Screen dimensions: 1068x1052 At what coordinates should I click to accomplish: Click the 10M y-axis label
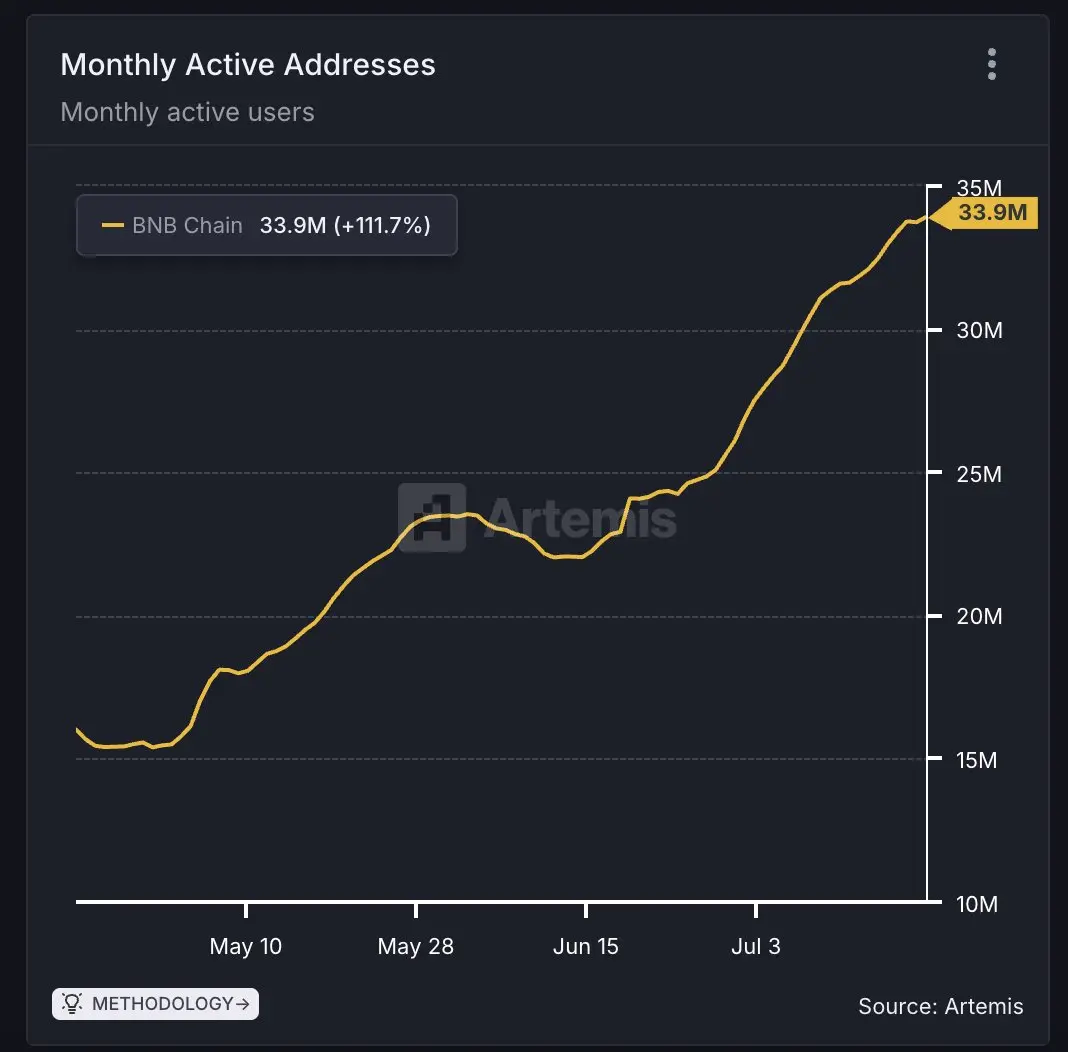point(977,904)
